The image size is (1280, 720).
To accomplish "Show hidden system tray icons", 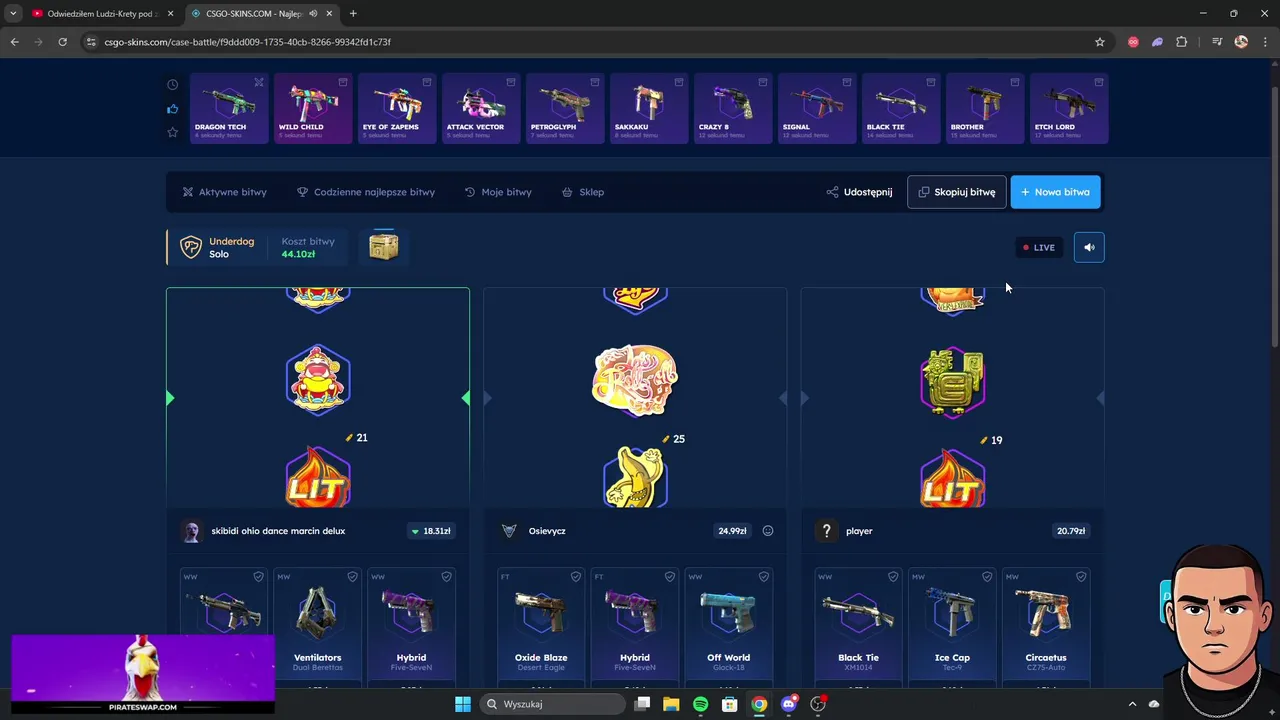I will (1132, 704).
